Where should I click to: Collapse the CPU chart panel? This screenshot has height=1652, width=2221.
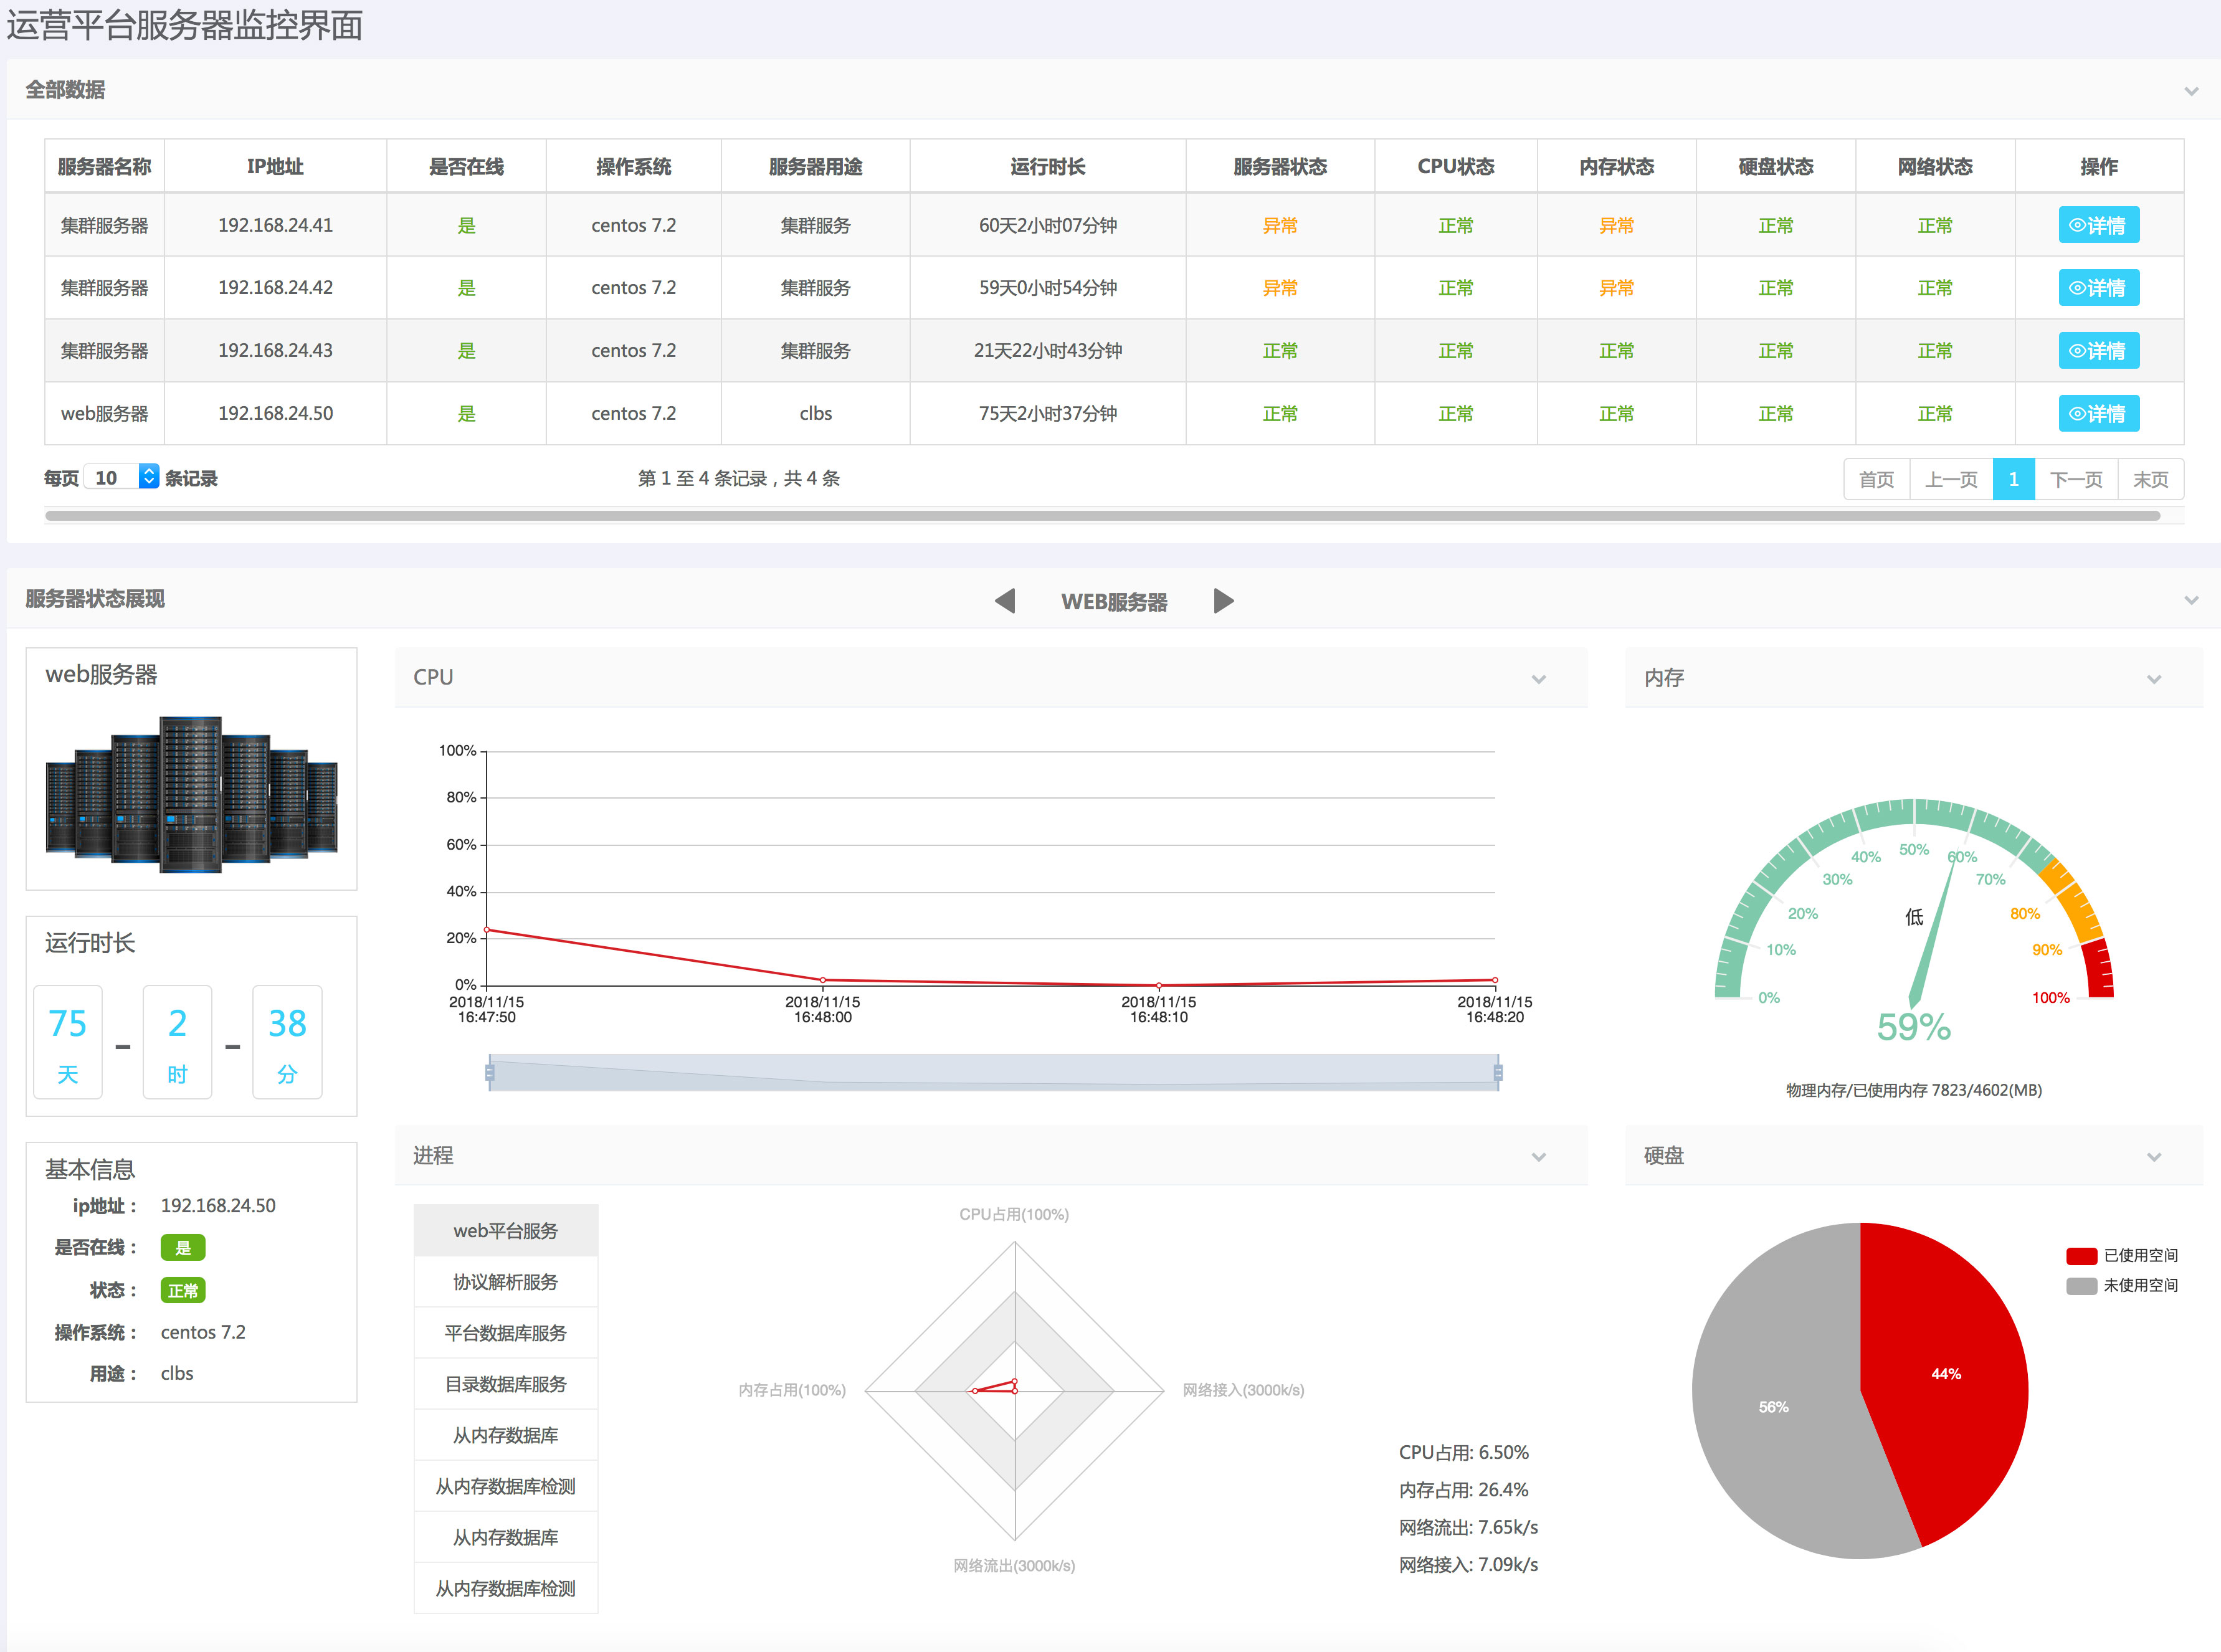click(x=1538, y=680)
